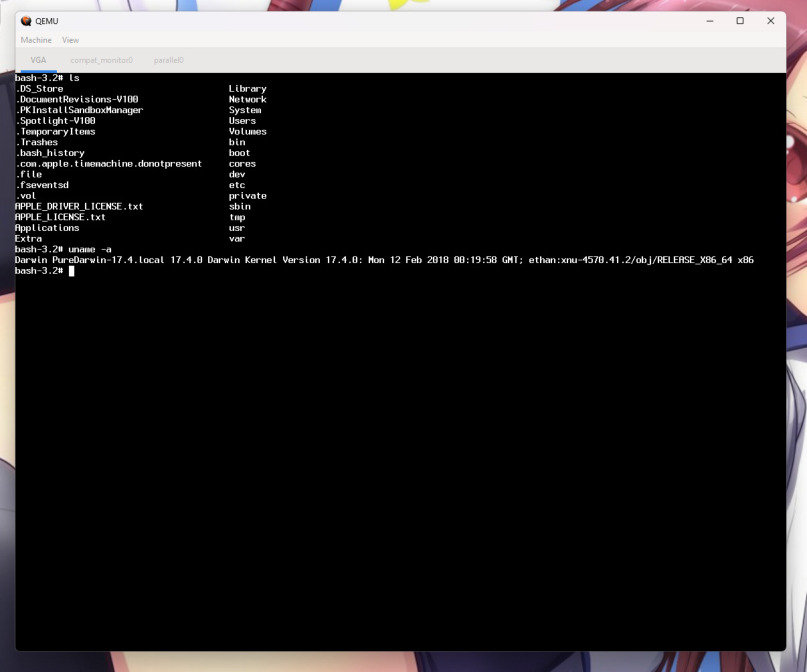Click the blinking cursor at the last bash prompt
This screenshot has height=672, width=807.
click(72, 271)
